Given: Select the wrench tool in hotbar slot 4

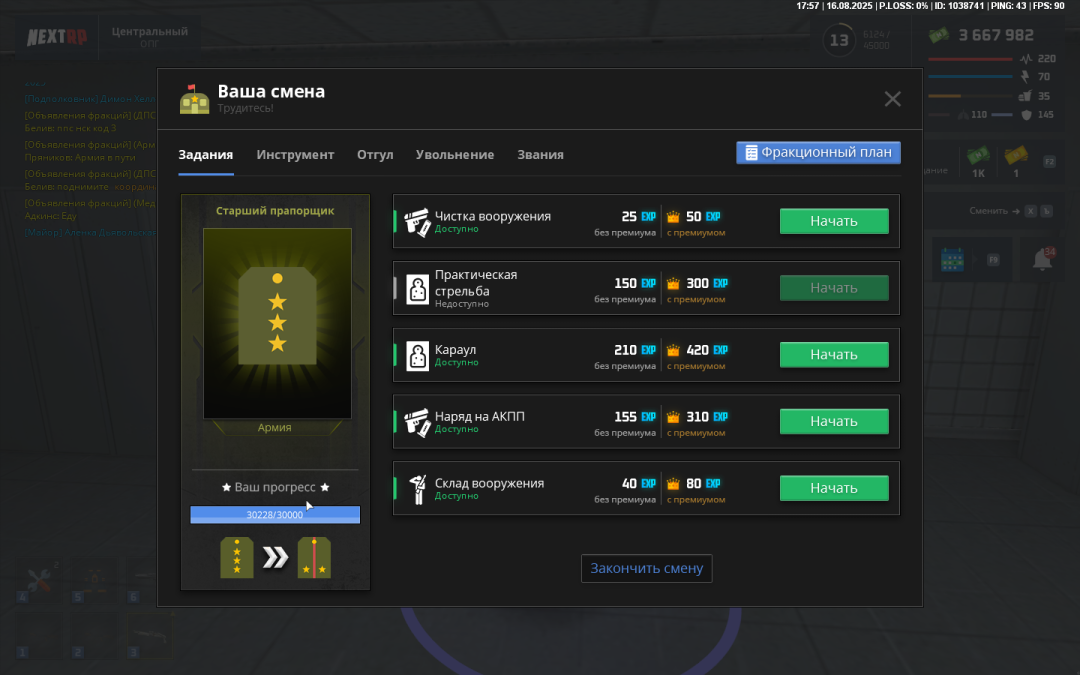Looking at the screenshot, I should point(39,582).
